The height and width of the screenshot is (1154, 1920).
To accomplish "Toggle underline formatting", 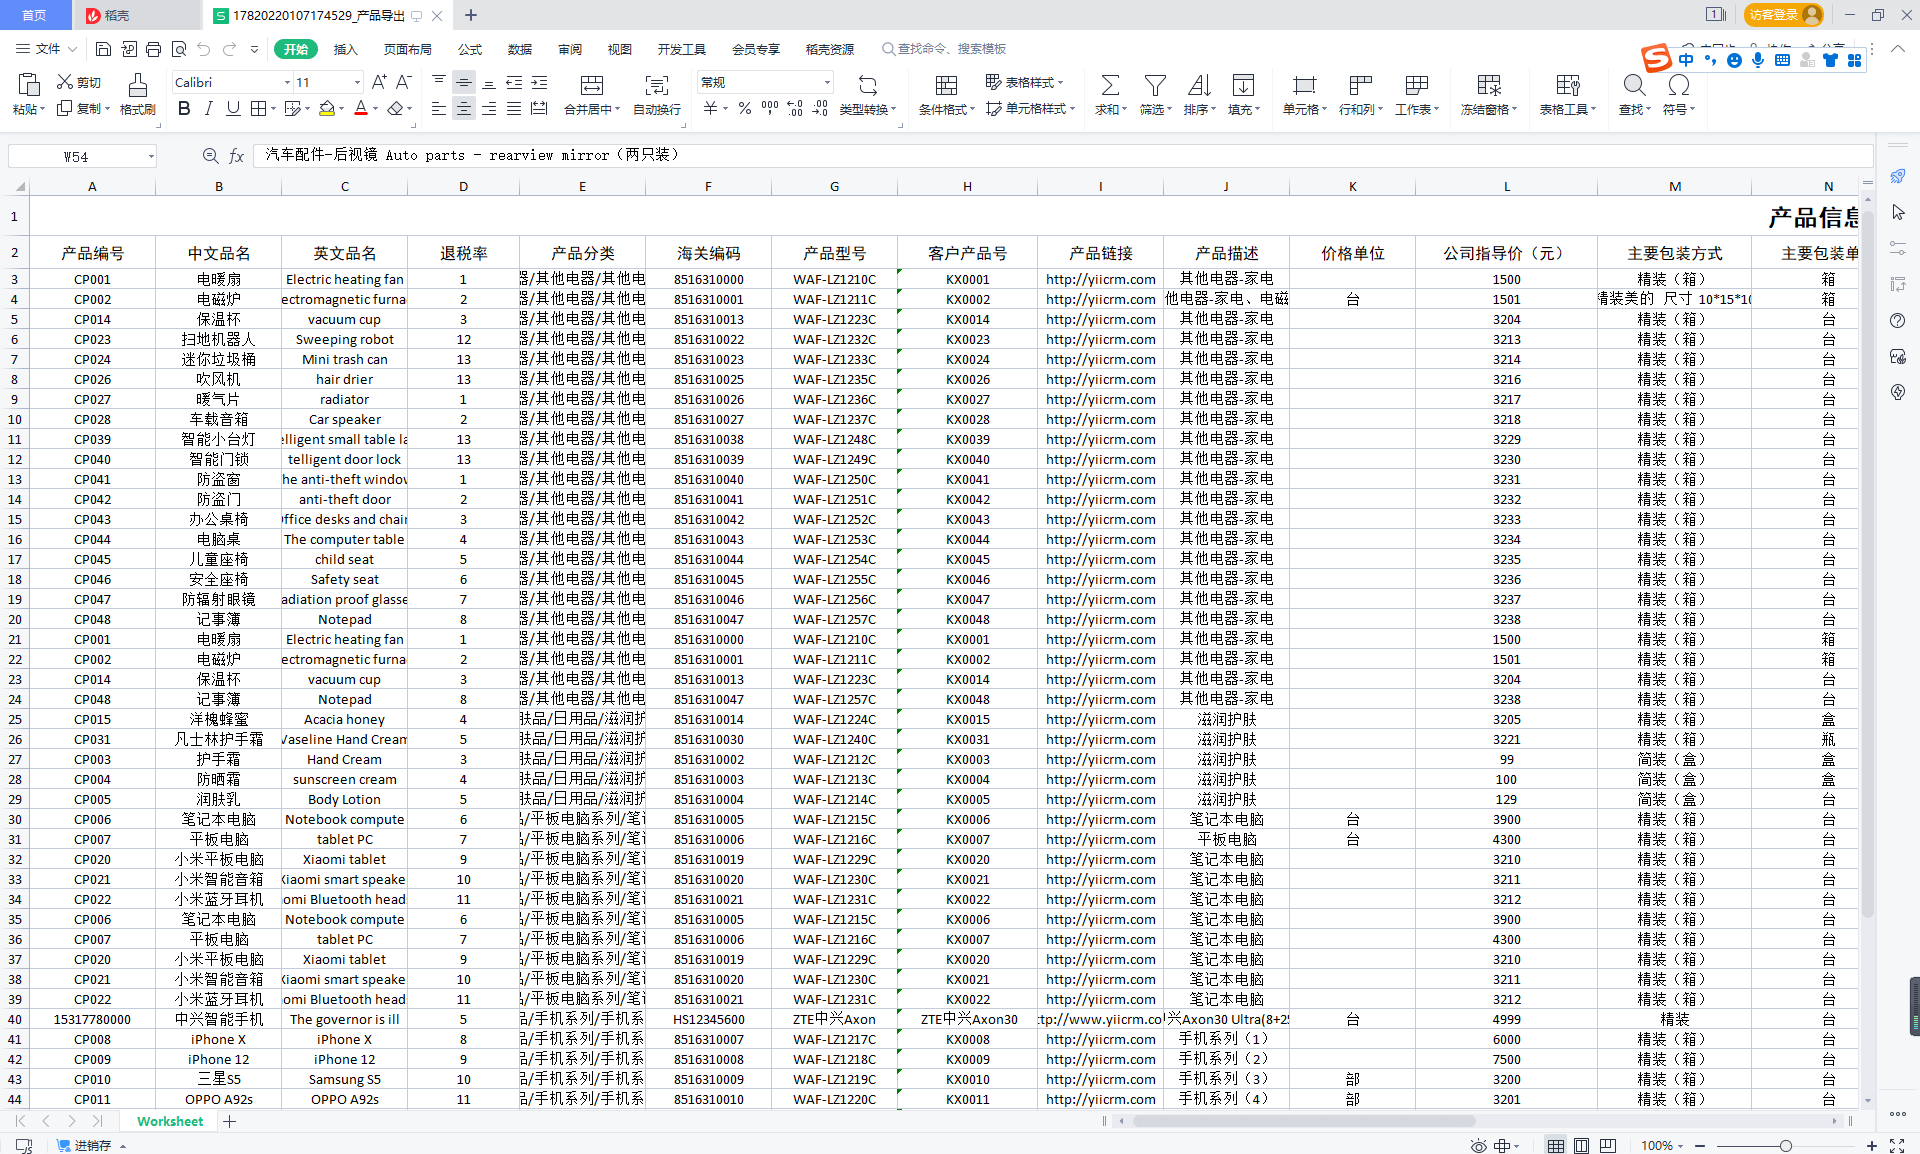I will pyautogui.click(x=233, y=109).
